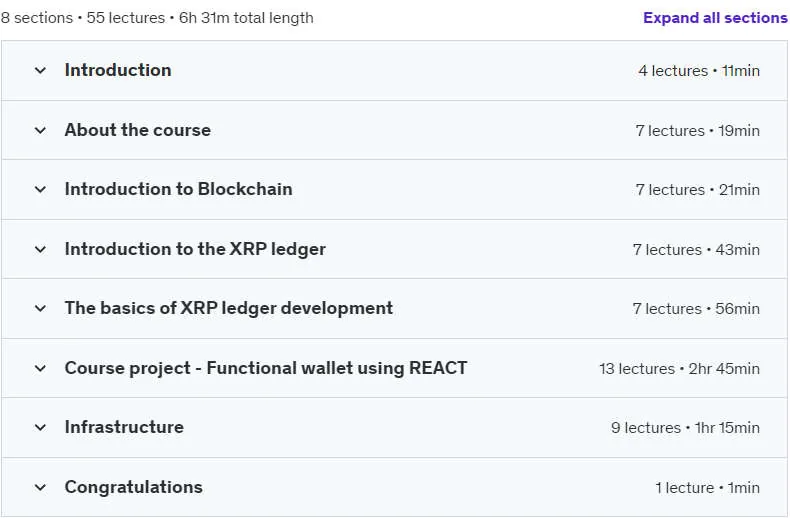
Task: Open the About the course section title
Action: tap(138, 130)
